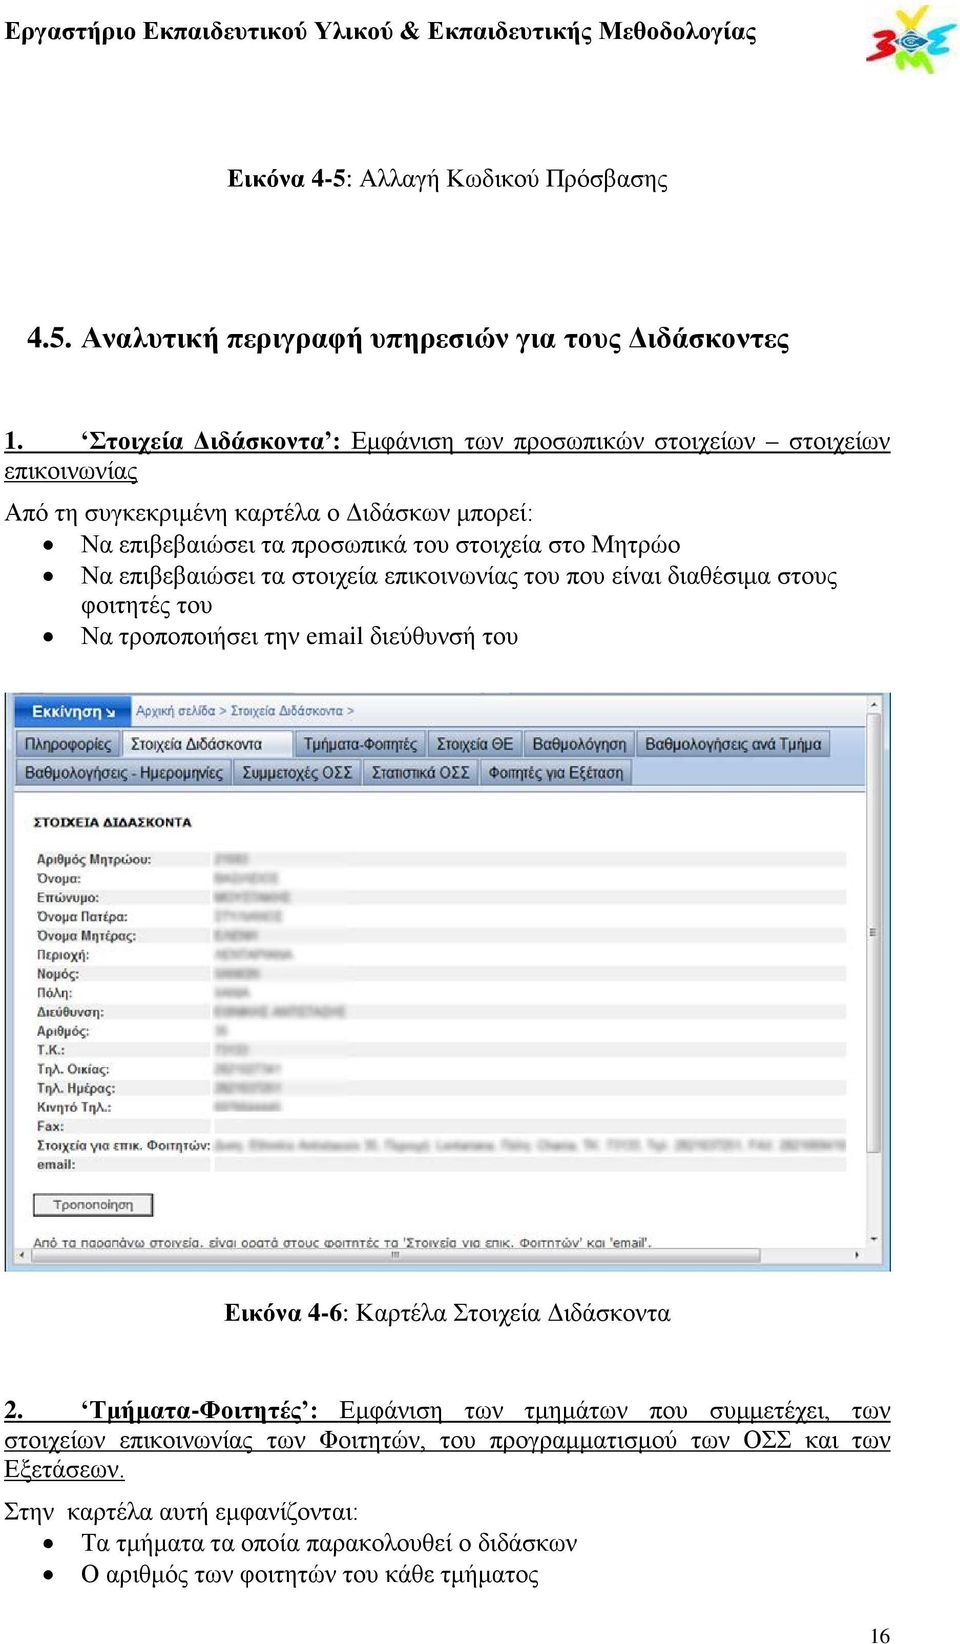The width and height of the screenshot is (960, 1644).
Task: Go to the Βαθμολόγηση tab
Action: click(x=579, y=744)
